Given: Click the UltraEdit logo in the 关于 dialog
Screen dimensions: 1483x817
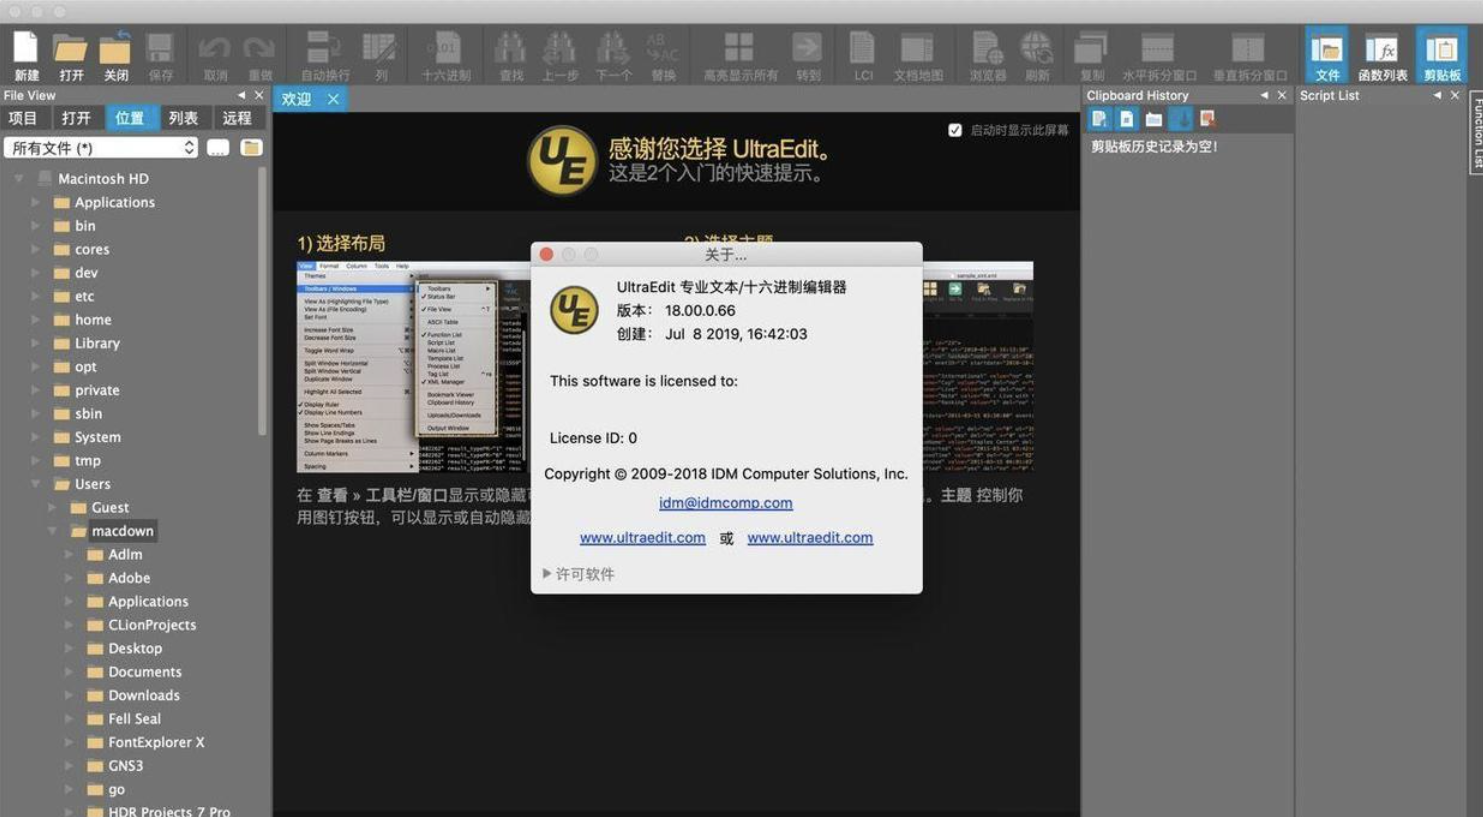Looking at the screenshot, I should (574, 310).
